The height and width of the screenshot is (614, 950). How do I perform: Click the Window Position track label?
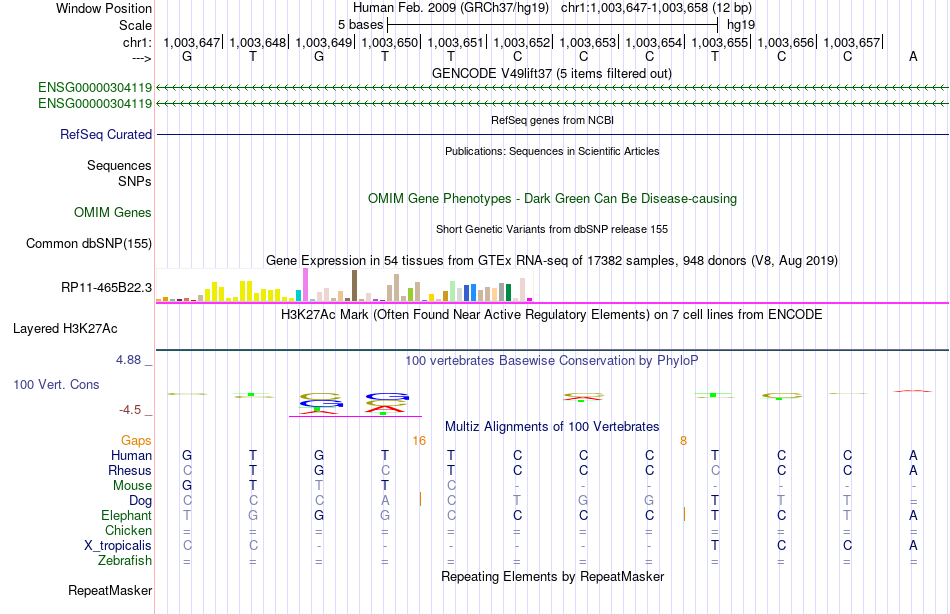(x=104, y=8)
